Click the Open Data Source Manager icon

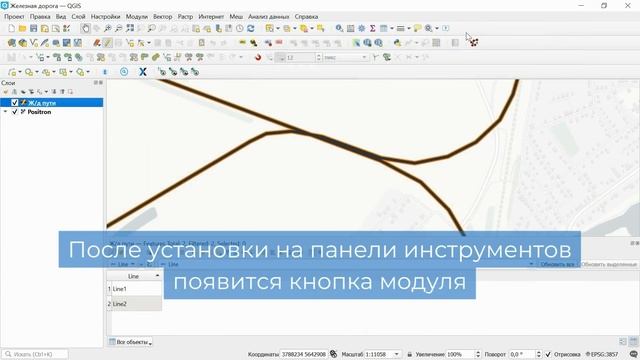(x=11, y=42)
